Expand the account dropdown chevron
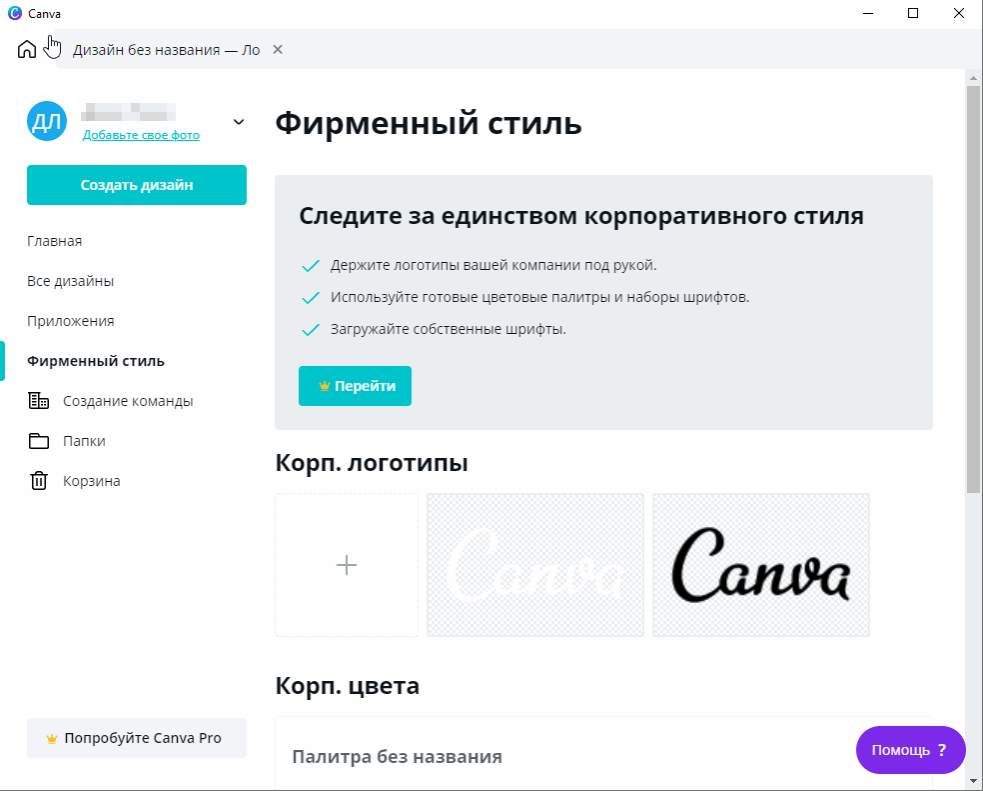 [x=238, y=122]
